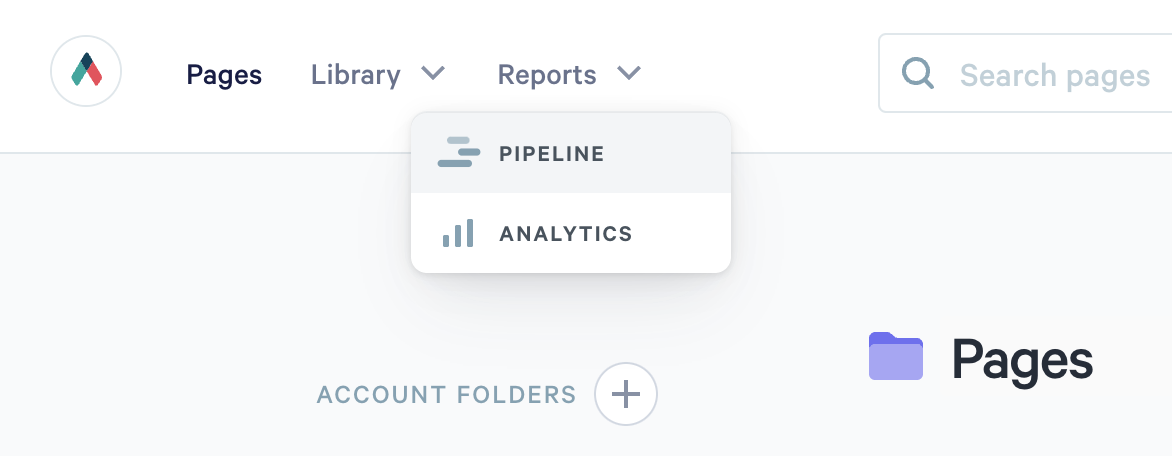The width and height of the screenshot is (1172, 456).
Task: Click the ACCOUNT FOLDERS label
Action: tap(447, 394)
